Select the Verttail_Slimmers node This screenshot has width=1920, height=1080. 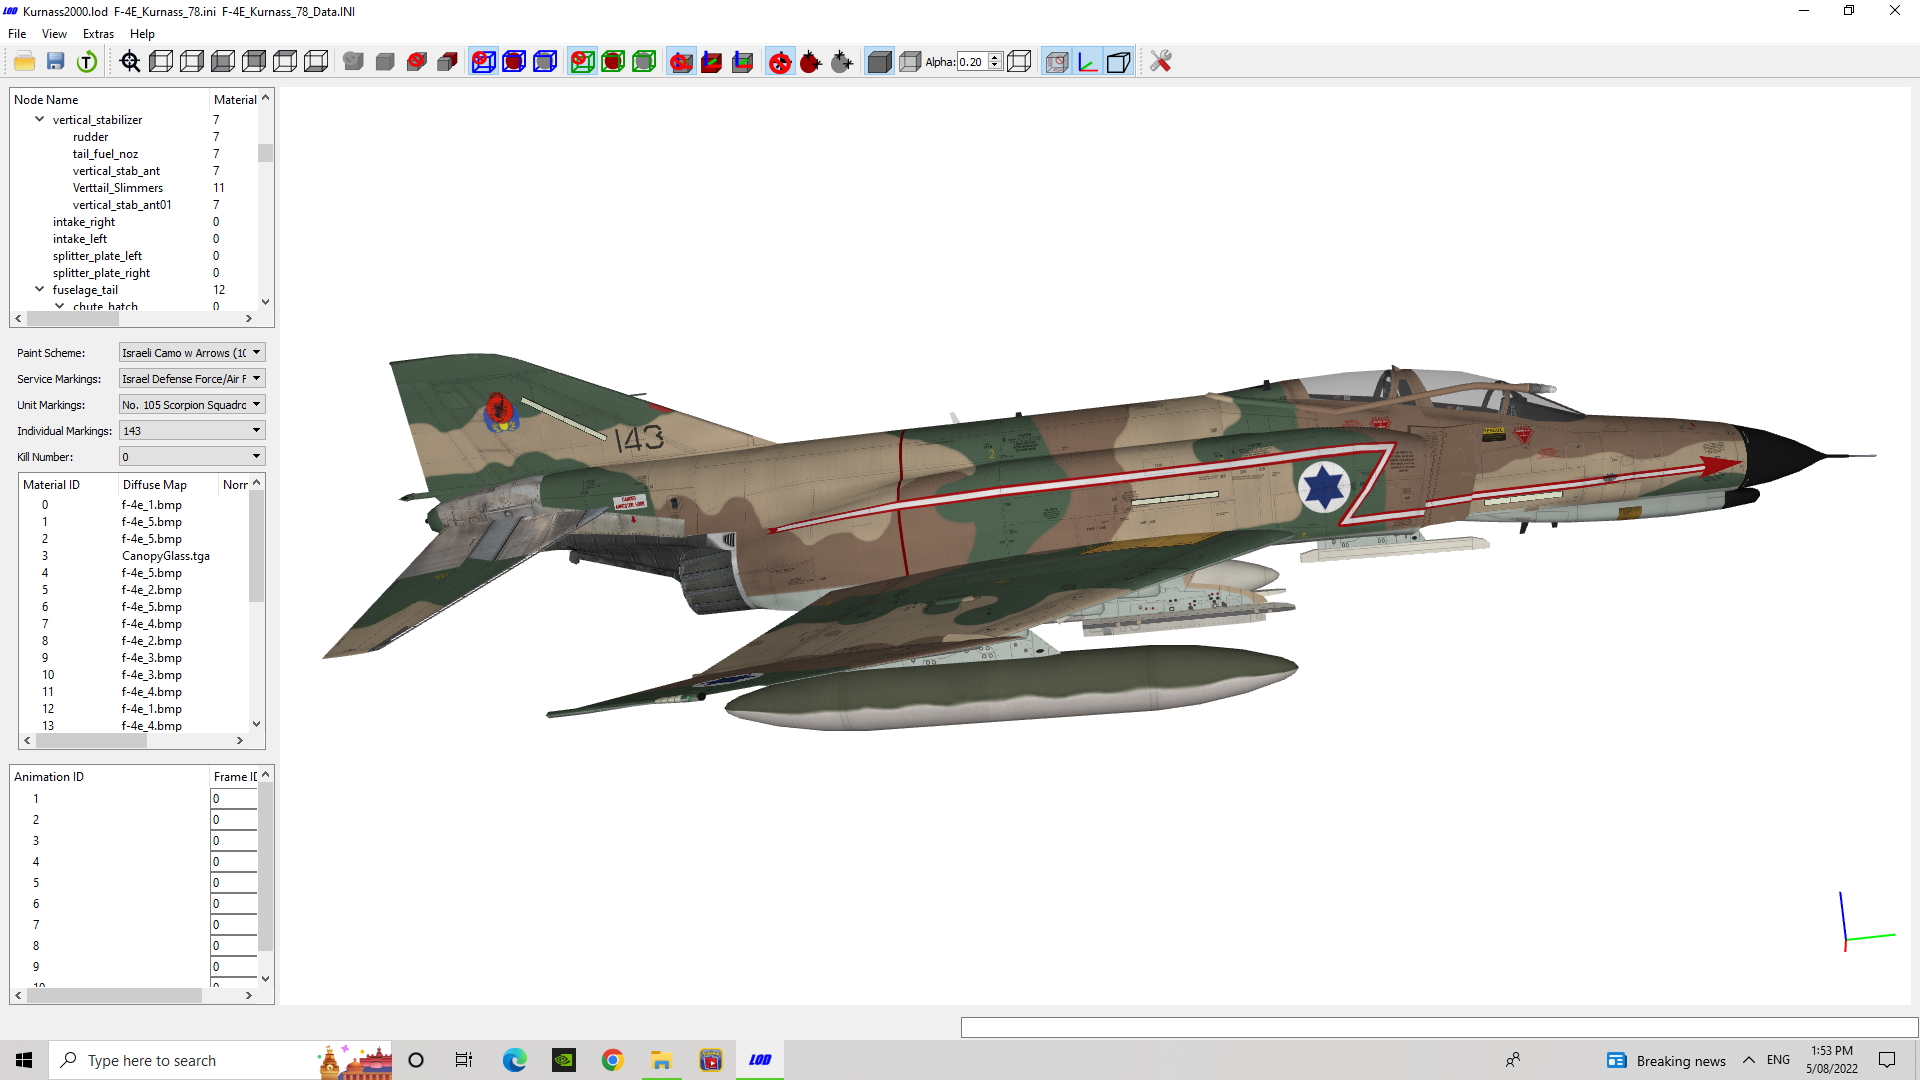tap(118, 188)
